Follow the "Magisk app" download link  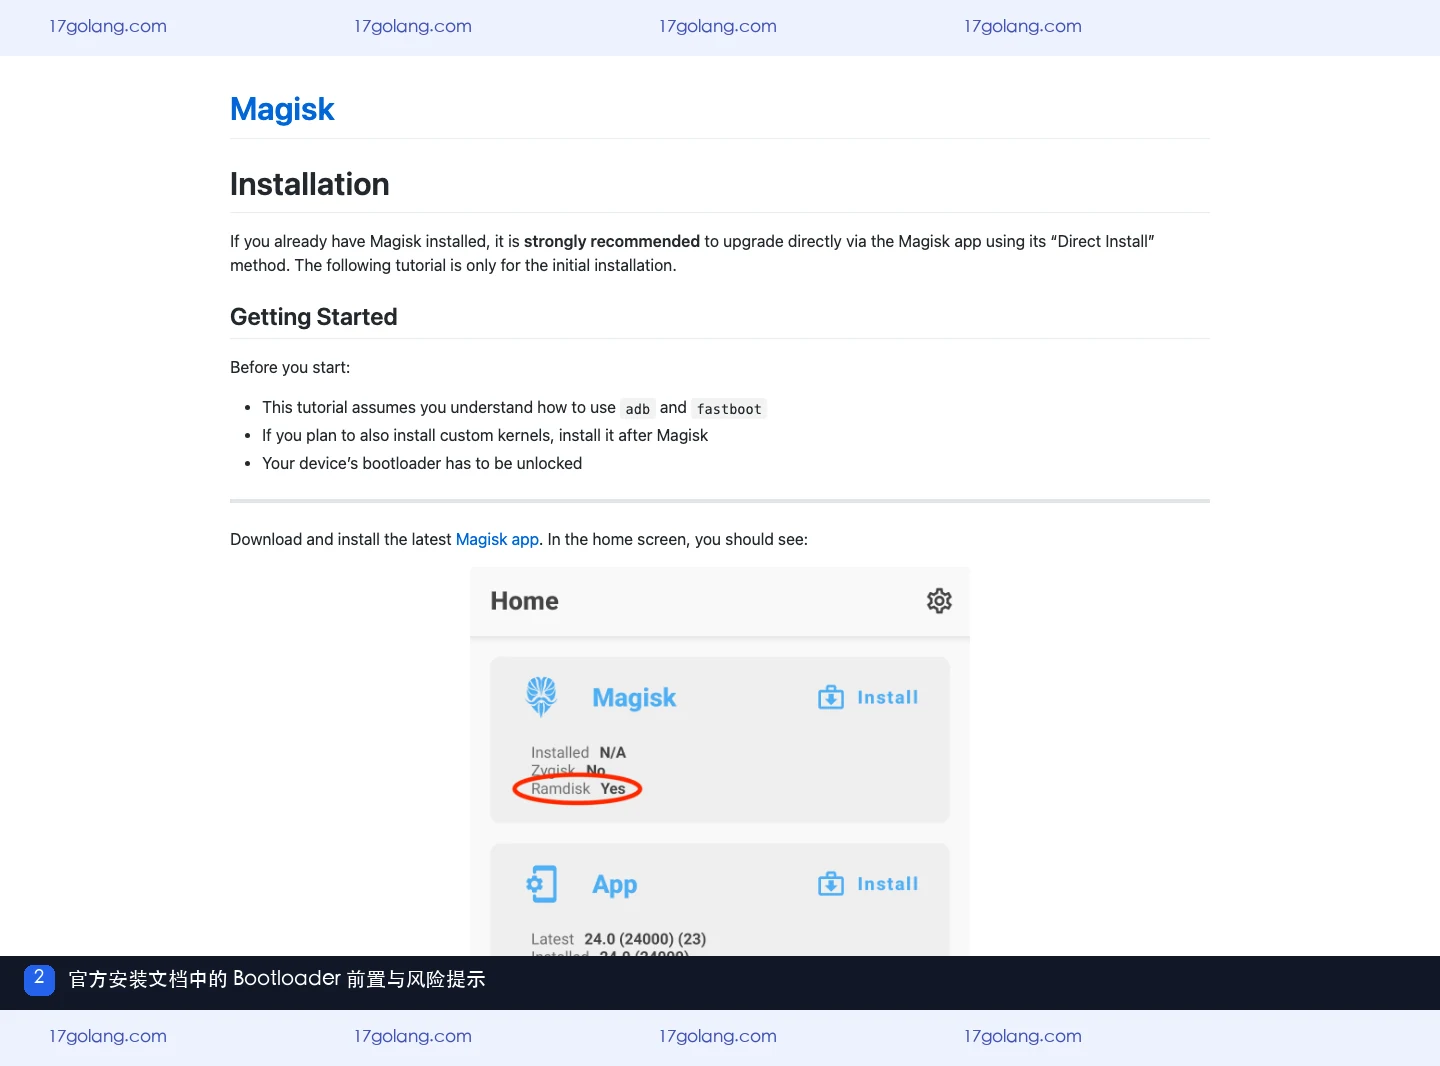pos(497,539)
